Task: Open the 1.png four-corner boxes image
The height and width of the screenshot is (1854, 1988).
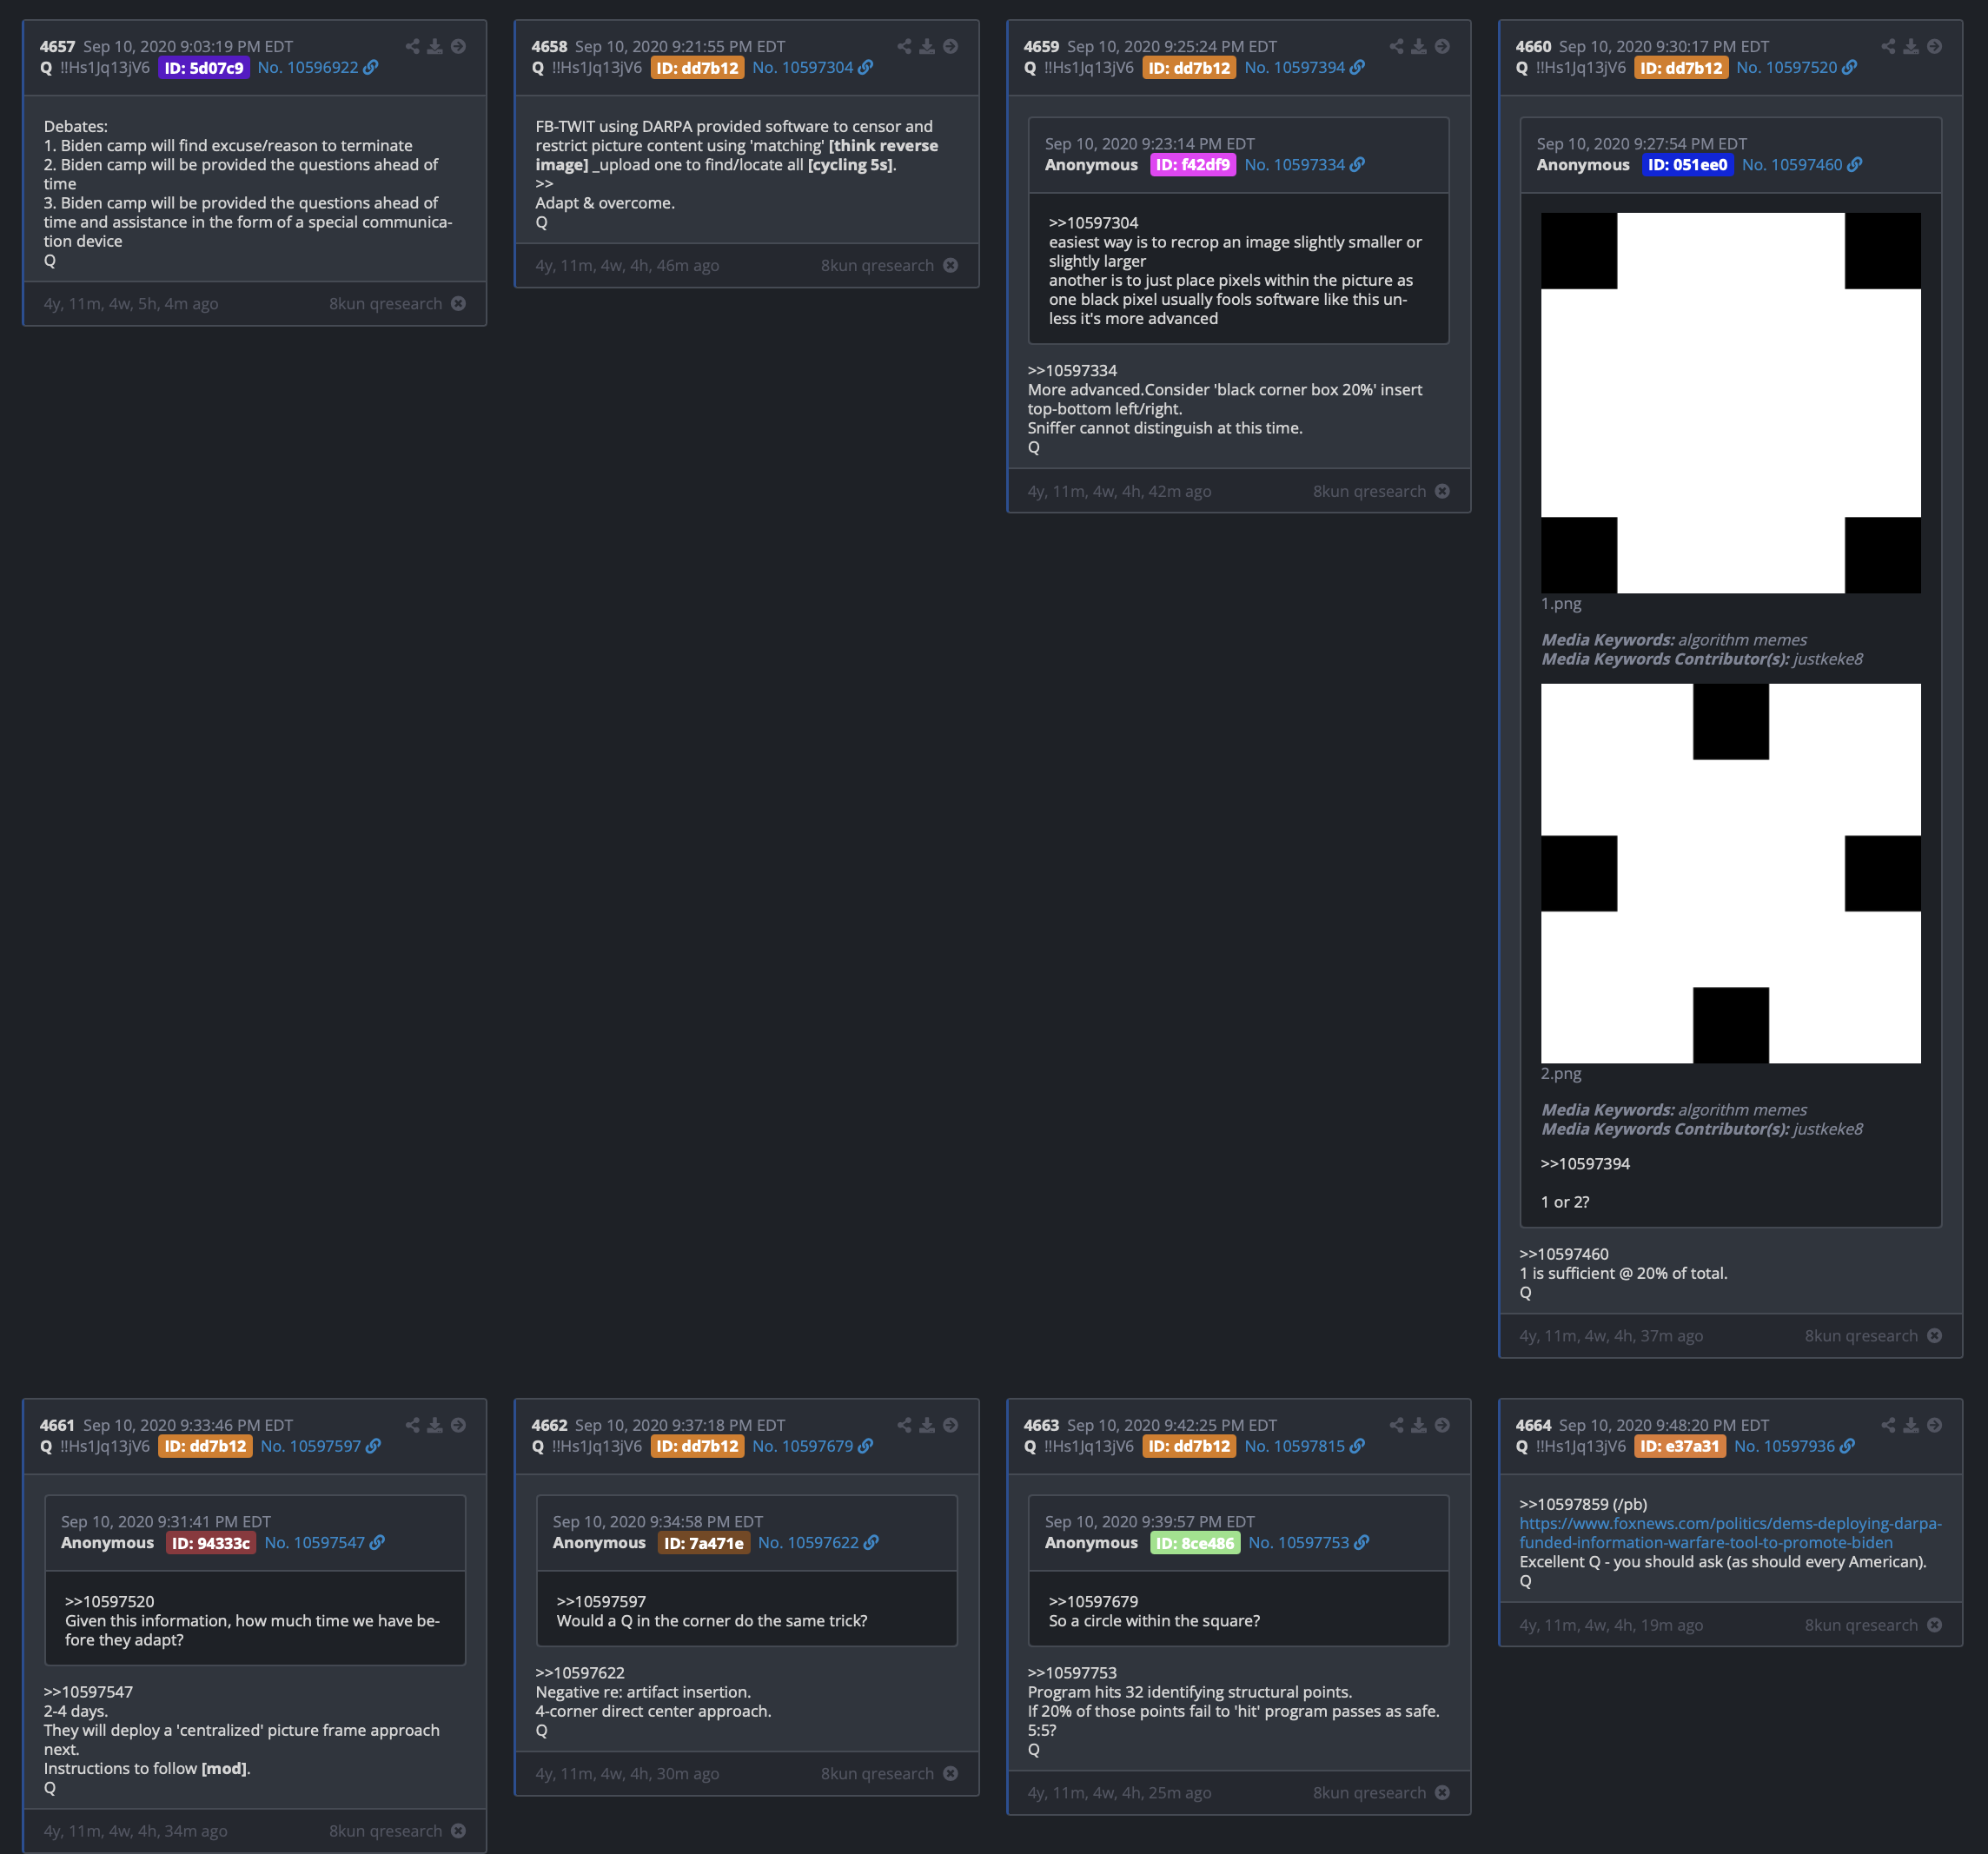Action: tap(1730, 402)
